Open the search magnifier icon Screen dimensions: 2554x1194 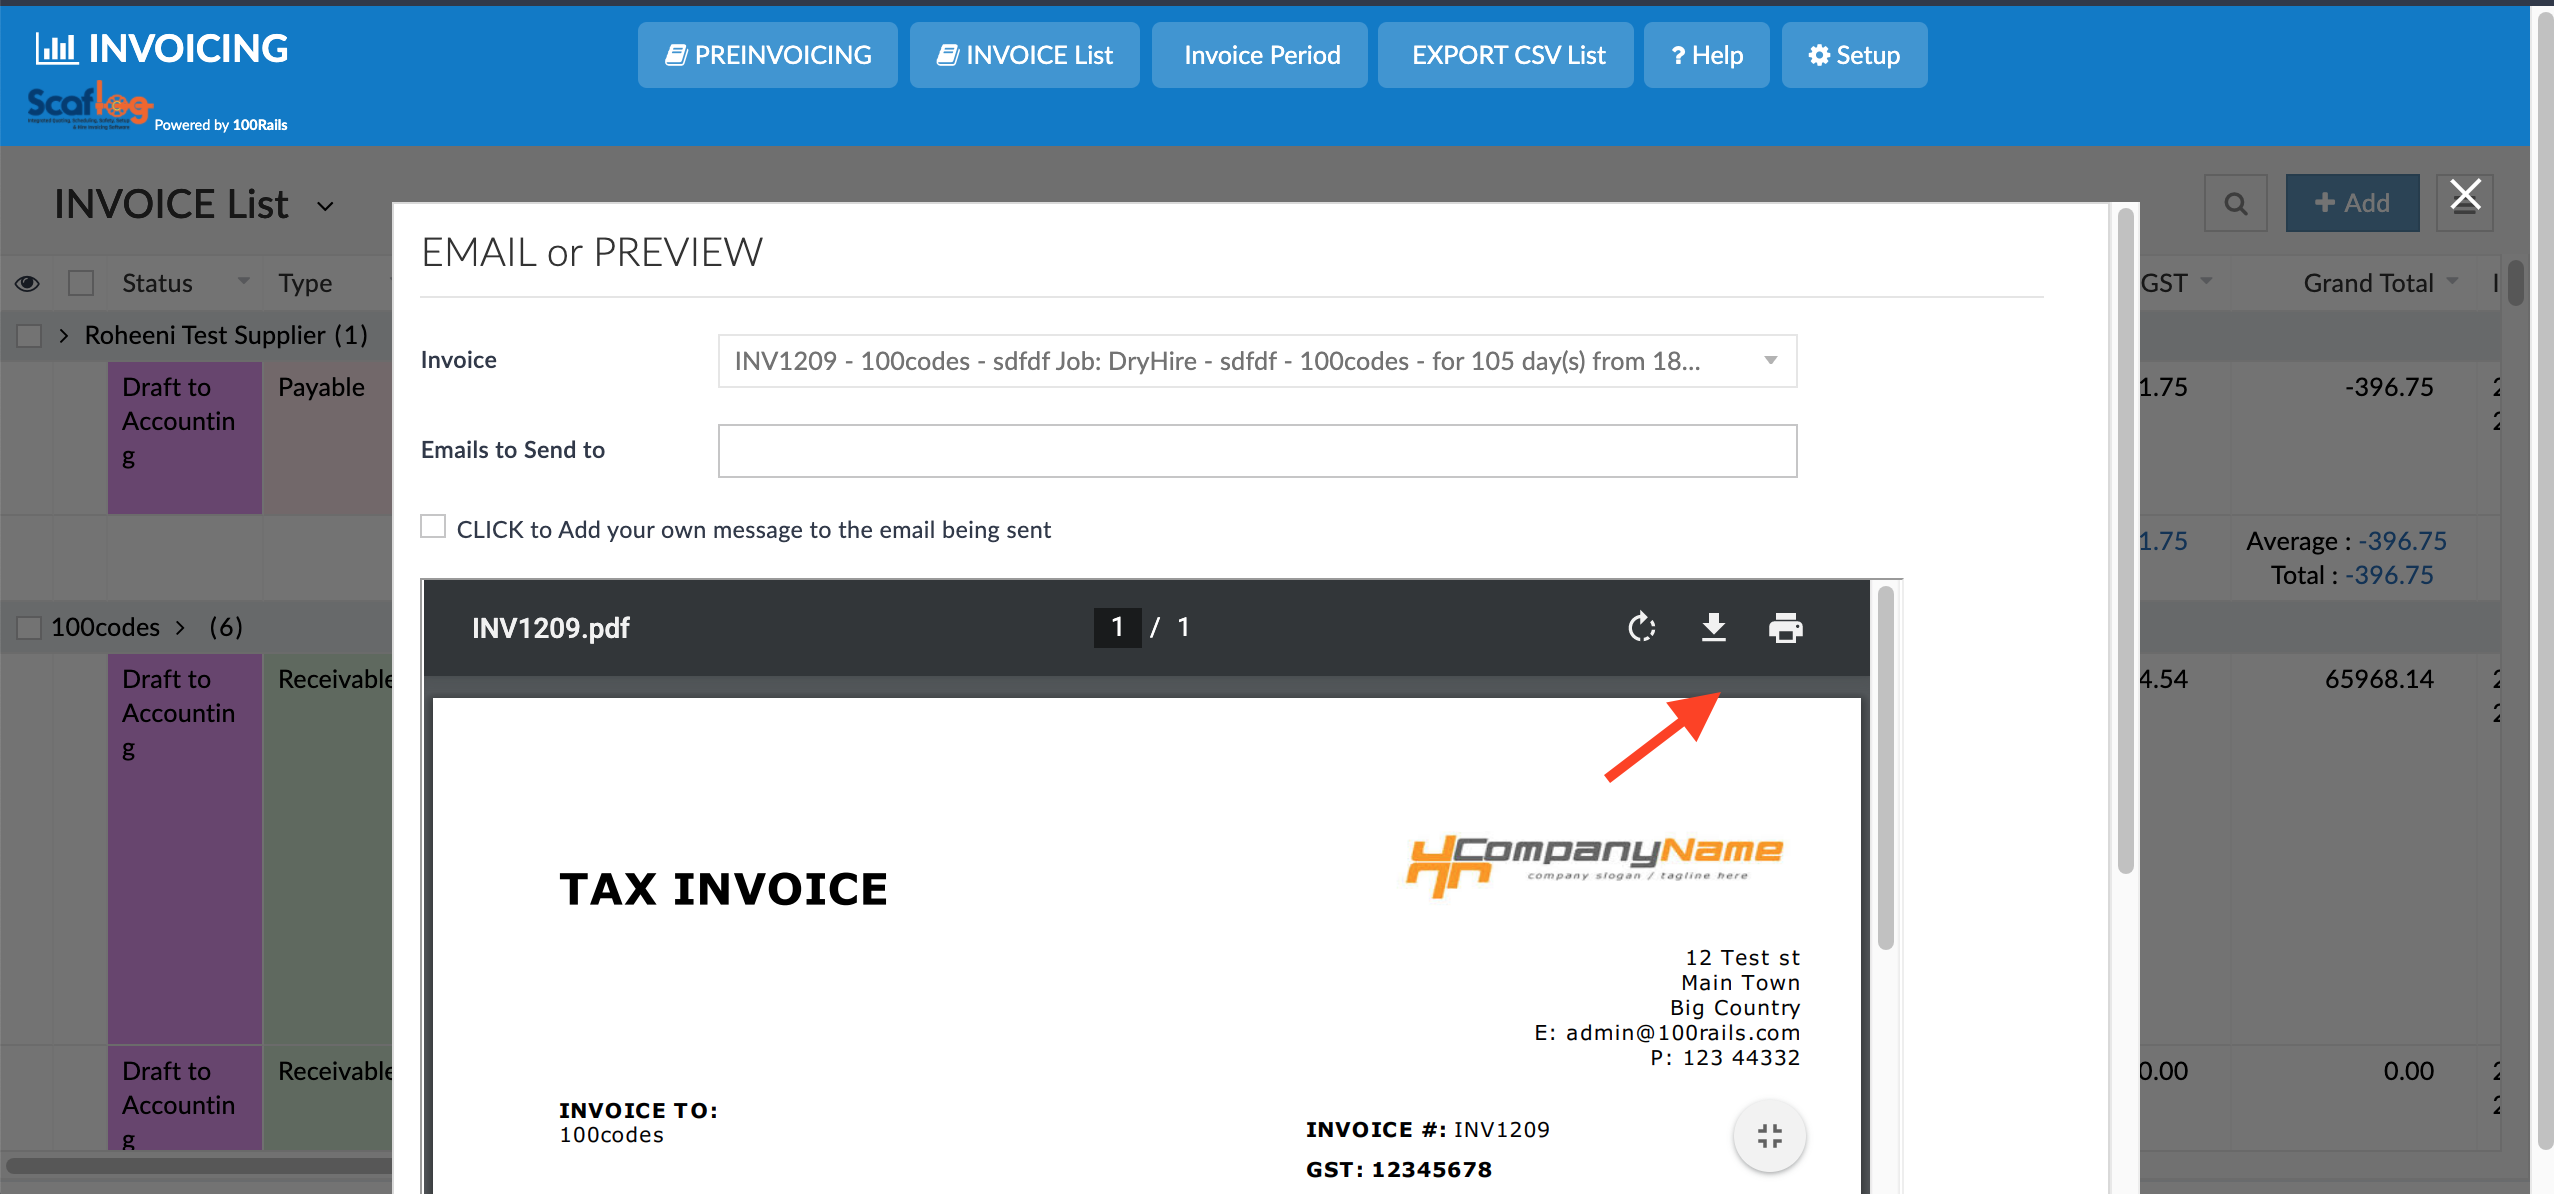point(2235,204)
